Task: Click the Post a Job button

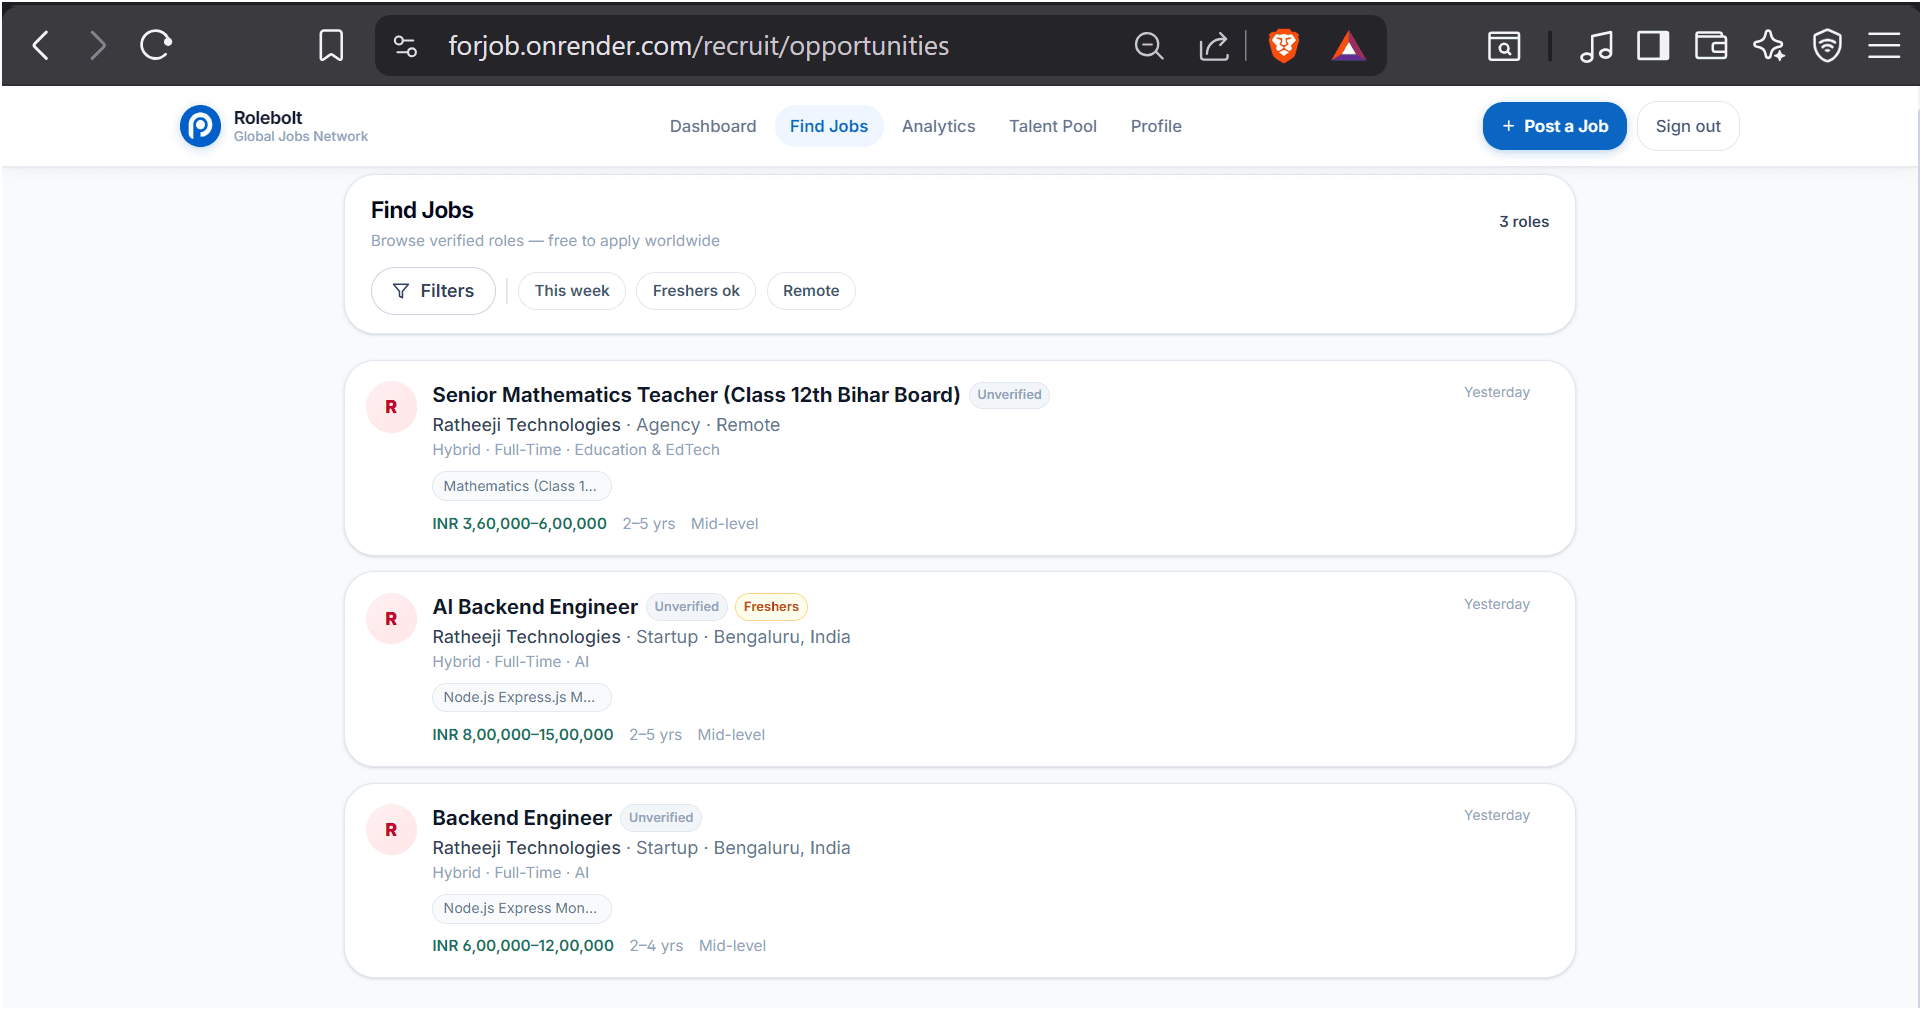Action: 1554,126
